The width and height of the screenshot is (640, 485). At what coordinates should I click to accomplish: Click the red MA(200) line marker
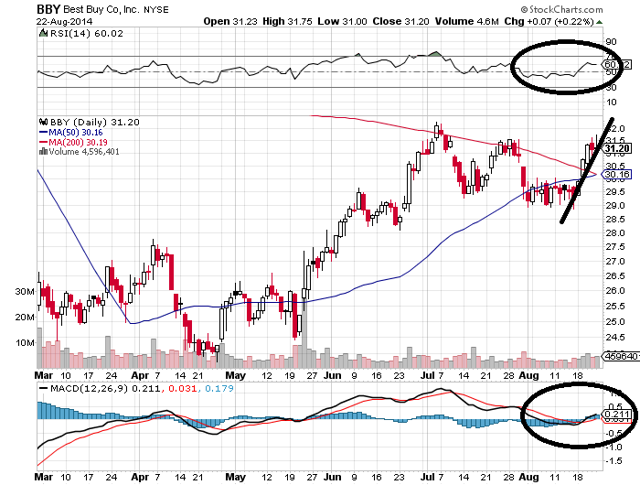[x=43, y=142]
